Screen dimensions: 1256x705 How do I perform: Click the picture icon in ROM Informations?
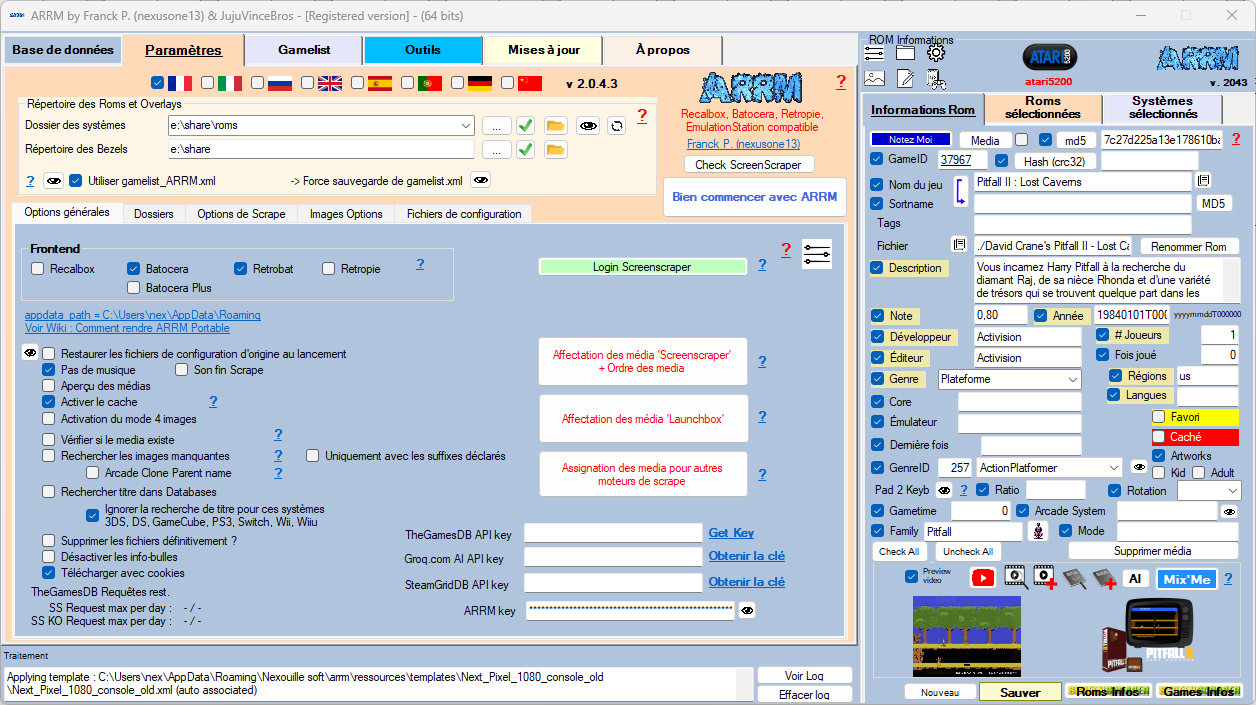(x=875, y=78)
